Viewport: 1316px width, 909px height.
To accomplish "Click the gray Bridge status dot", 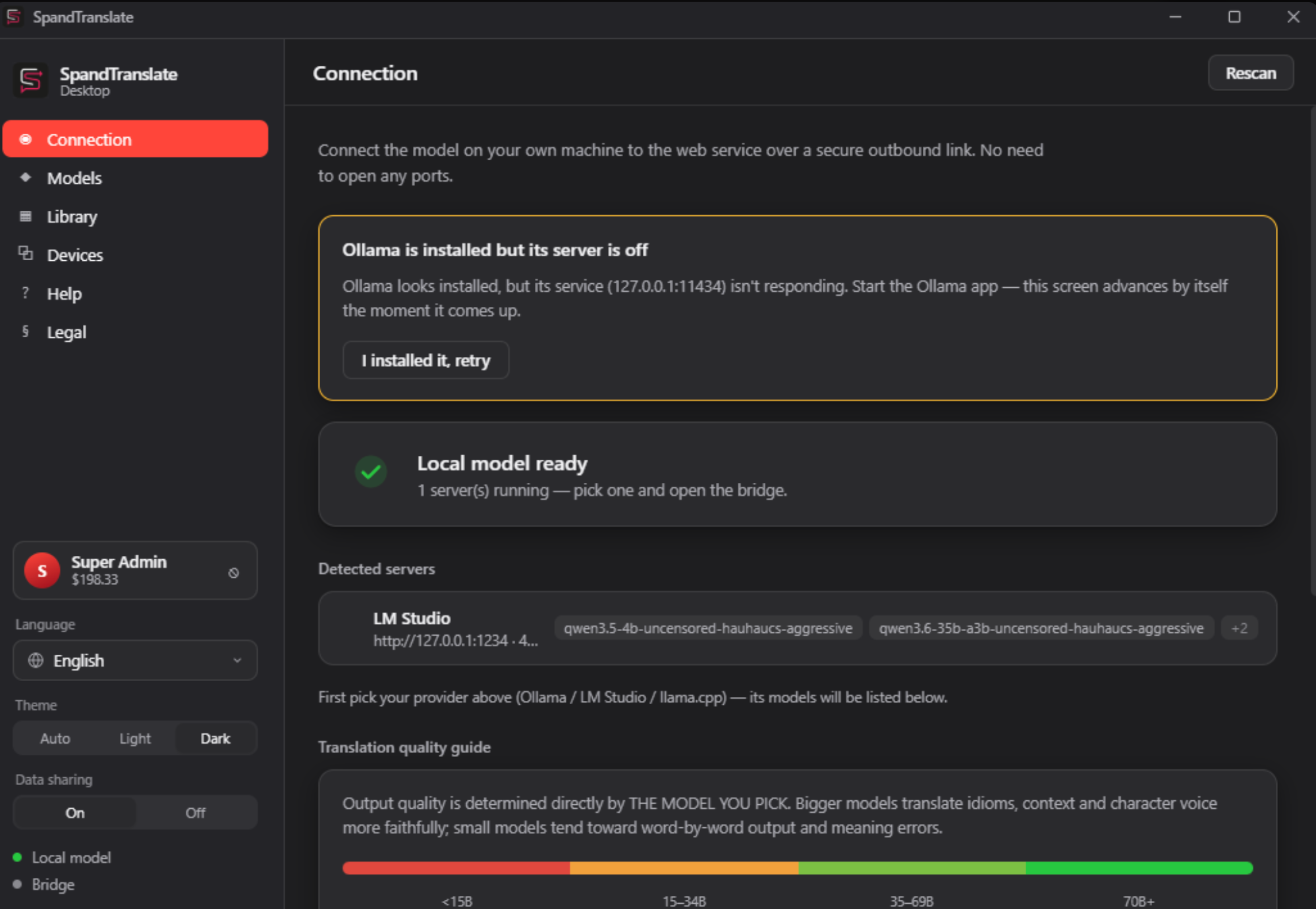I will (17, 885).
